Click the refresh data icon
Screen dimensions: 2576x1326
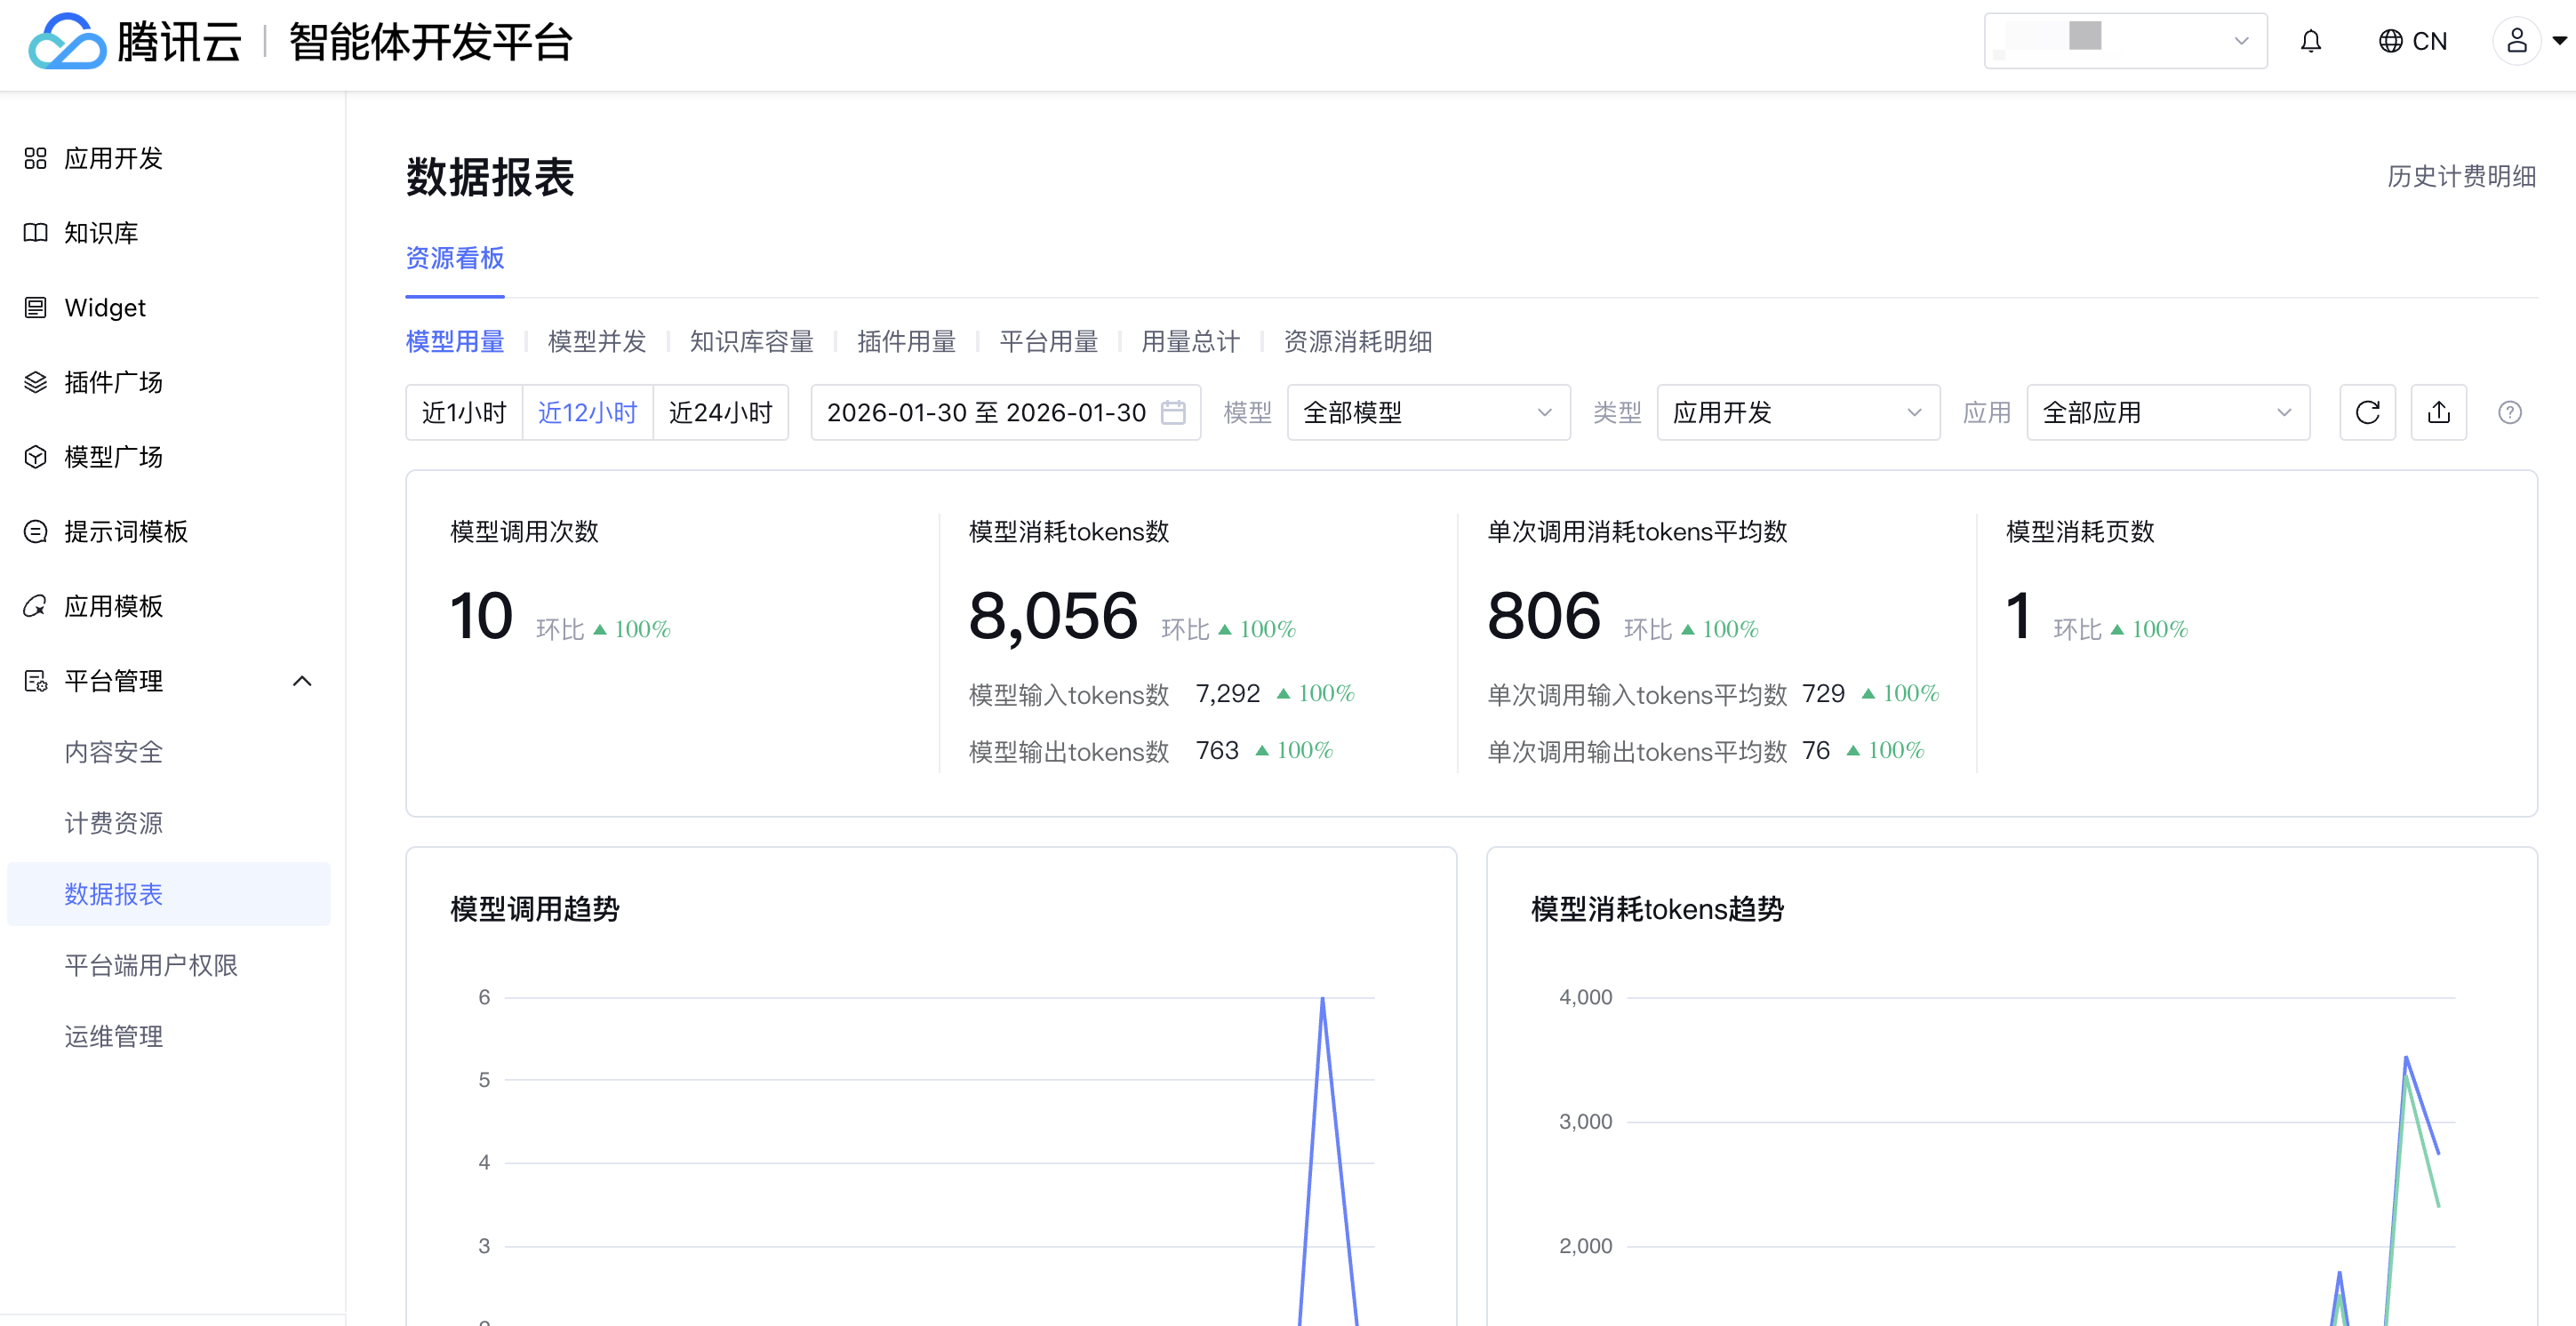pos(2367,412)
